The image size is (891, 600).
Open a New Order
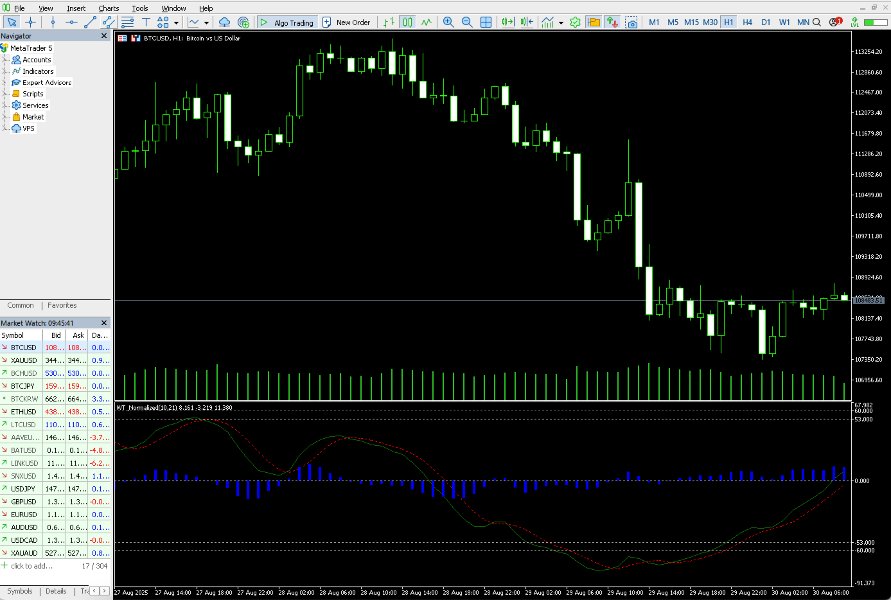tap(346, 22)
